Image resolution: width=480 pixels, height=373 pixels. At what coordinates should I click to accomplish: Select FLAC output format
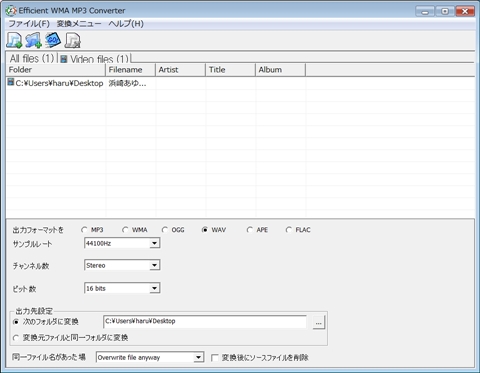point(289,230)
